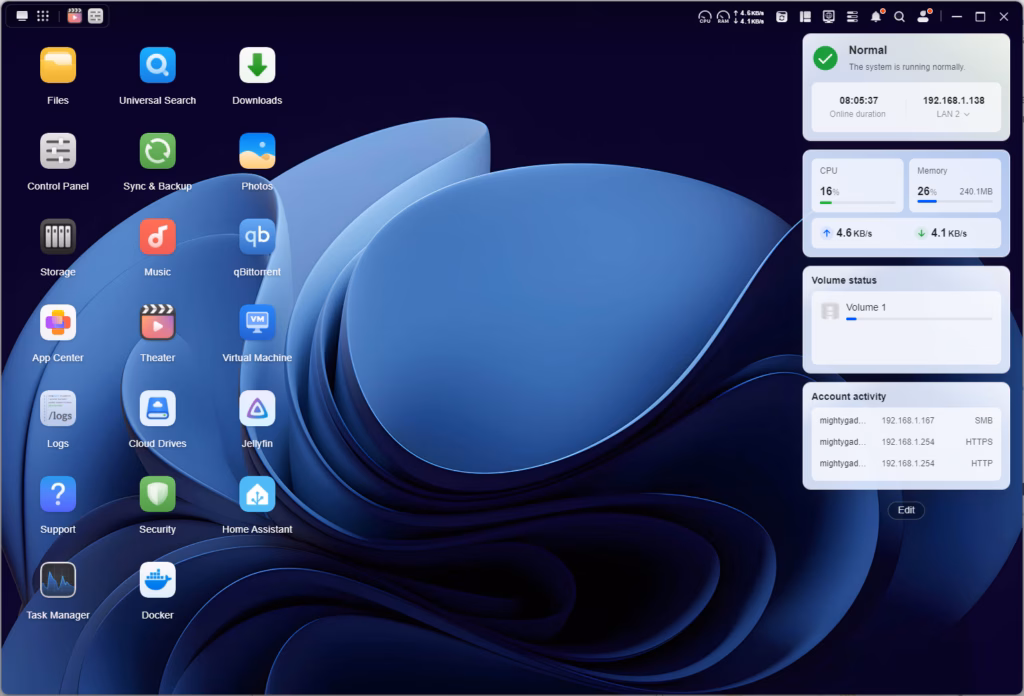Open the Storage manager
This screenshot has width=1024, height=696.
(x=58, y=238)
